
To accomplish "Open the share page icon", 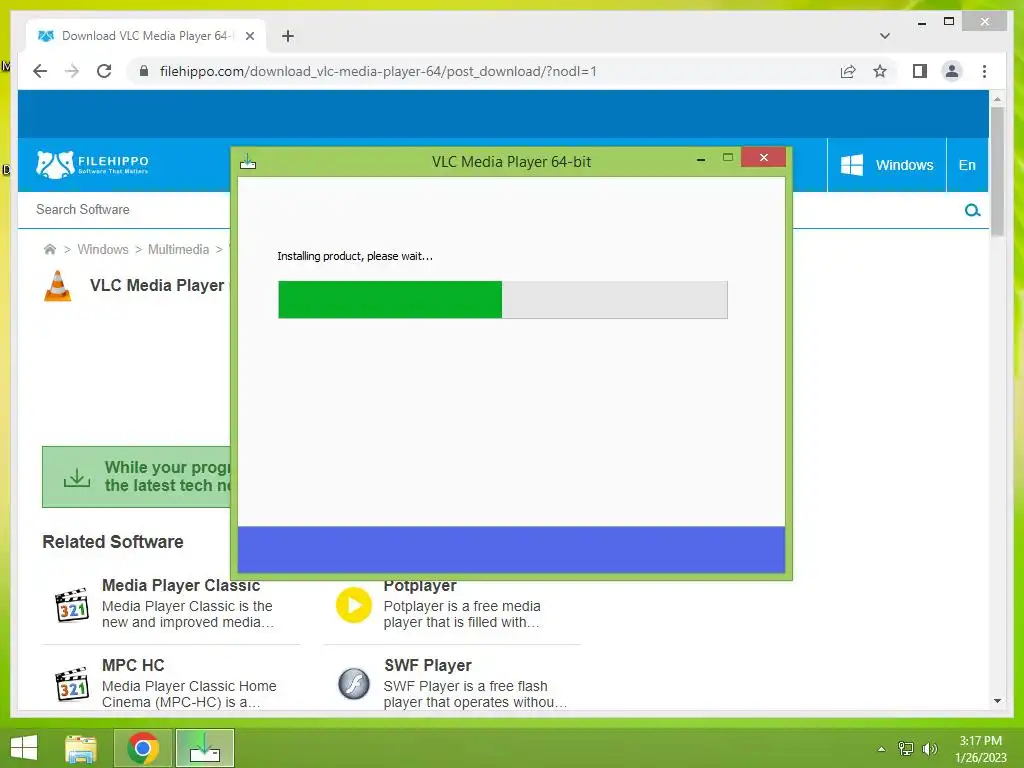I will tap(848, 71).
